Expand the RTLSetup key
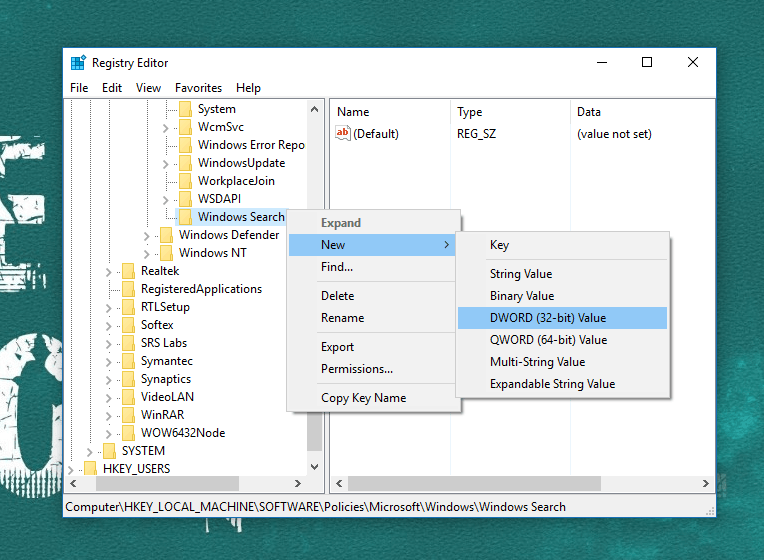This screenshot has width=764, height=560. pyautogui.click(x=109, y=308)
